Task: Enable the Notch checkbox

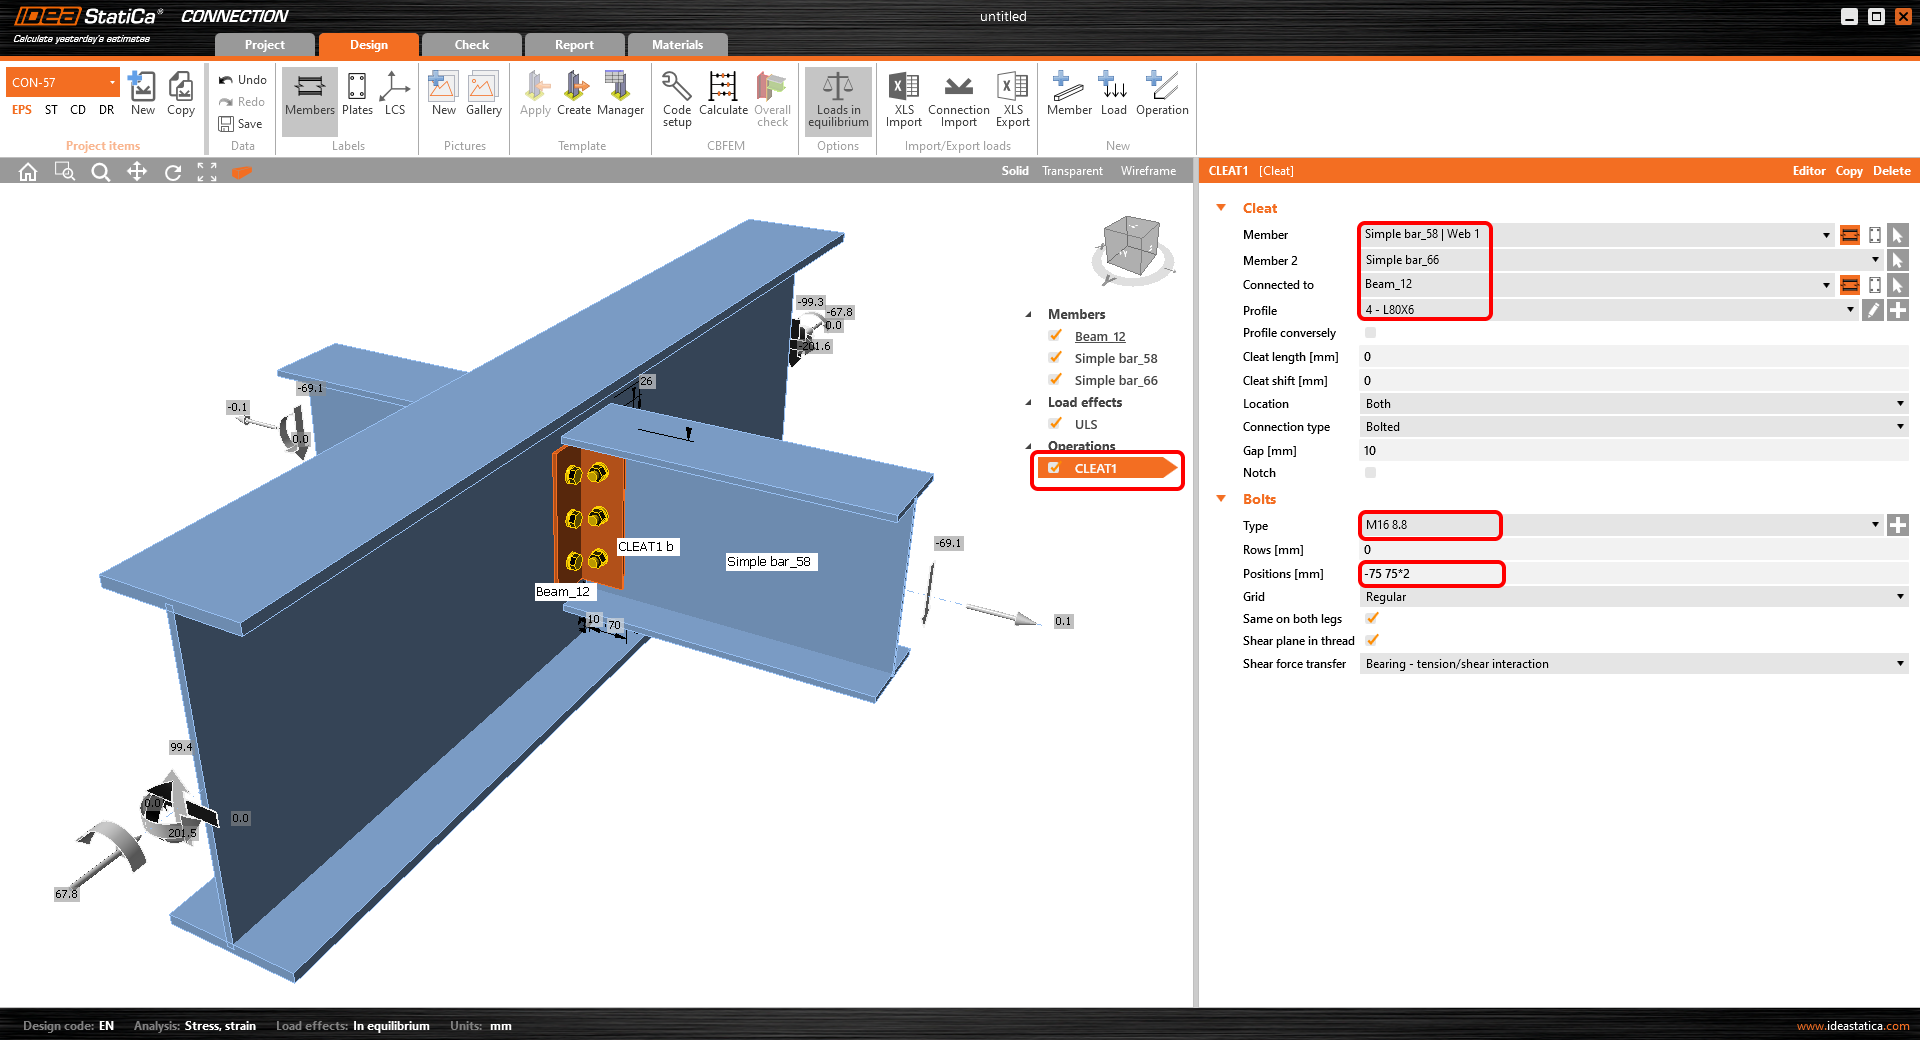Action: tap(1370, 473)
